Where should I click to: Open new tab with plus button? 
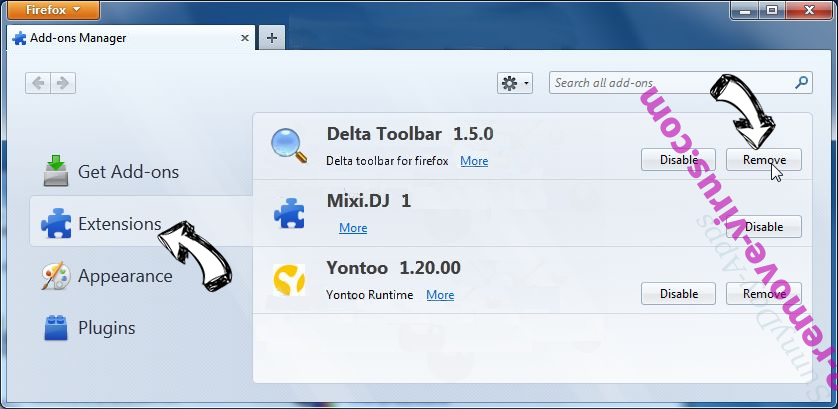[272, 37]
